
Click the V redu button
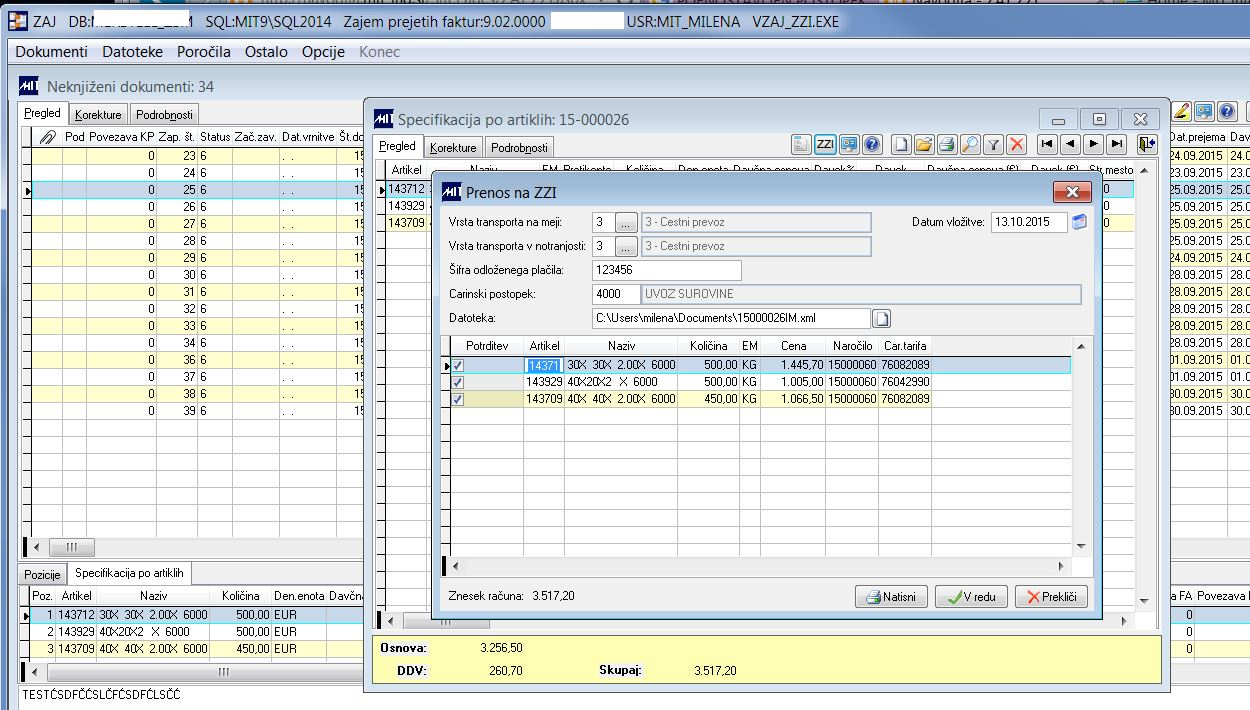coord(971,597)
